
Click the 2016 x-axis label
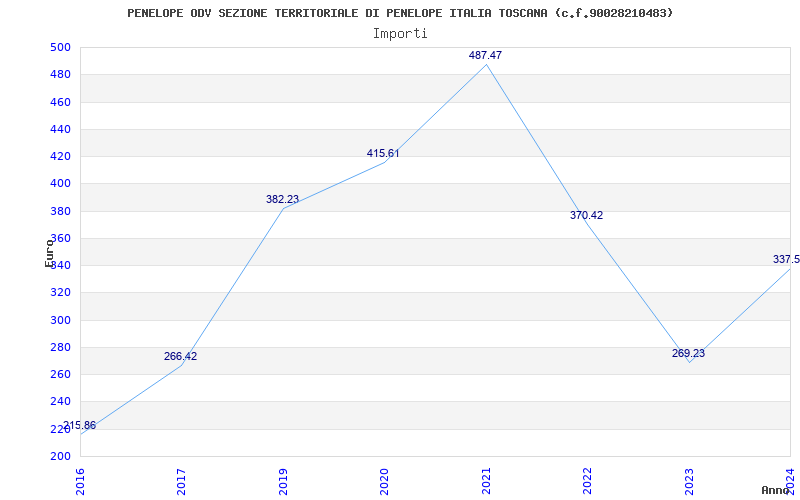[80, 481]
